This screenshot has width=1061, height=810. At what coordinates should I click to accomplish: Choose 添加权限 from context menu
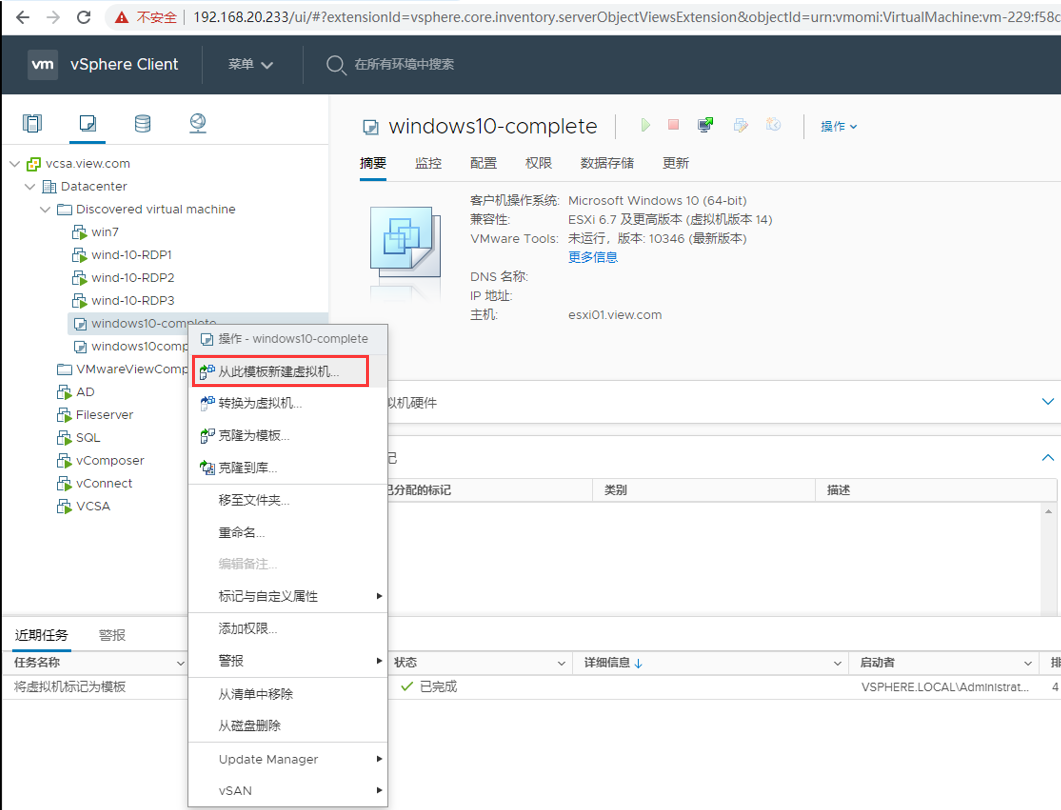tap(288, 629)
